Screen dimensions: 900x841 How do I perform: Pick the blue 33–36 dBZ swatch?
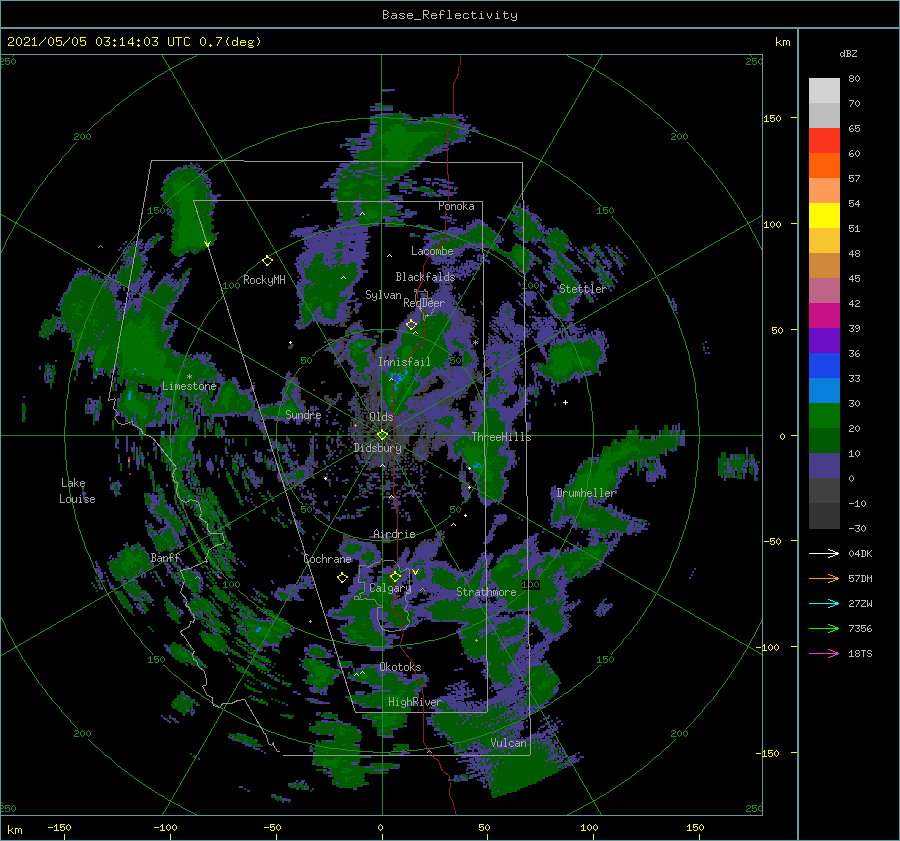pos(824,366)
